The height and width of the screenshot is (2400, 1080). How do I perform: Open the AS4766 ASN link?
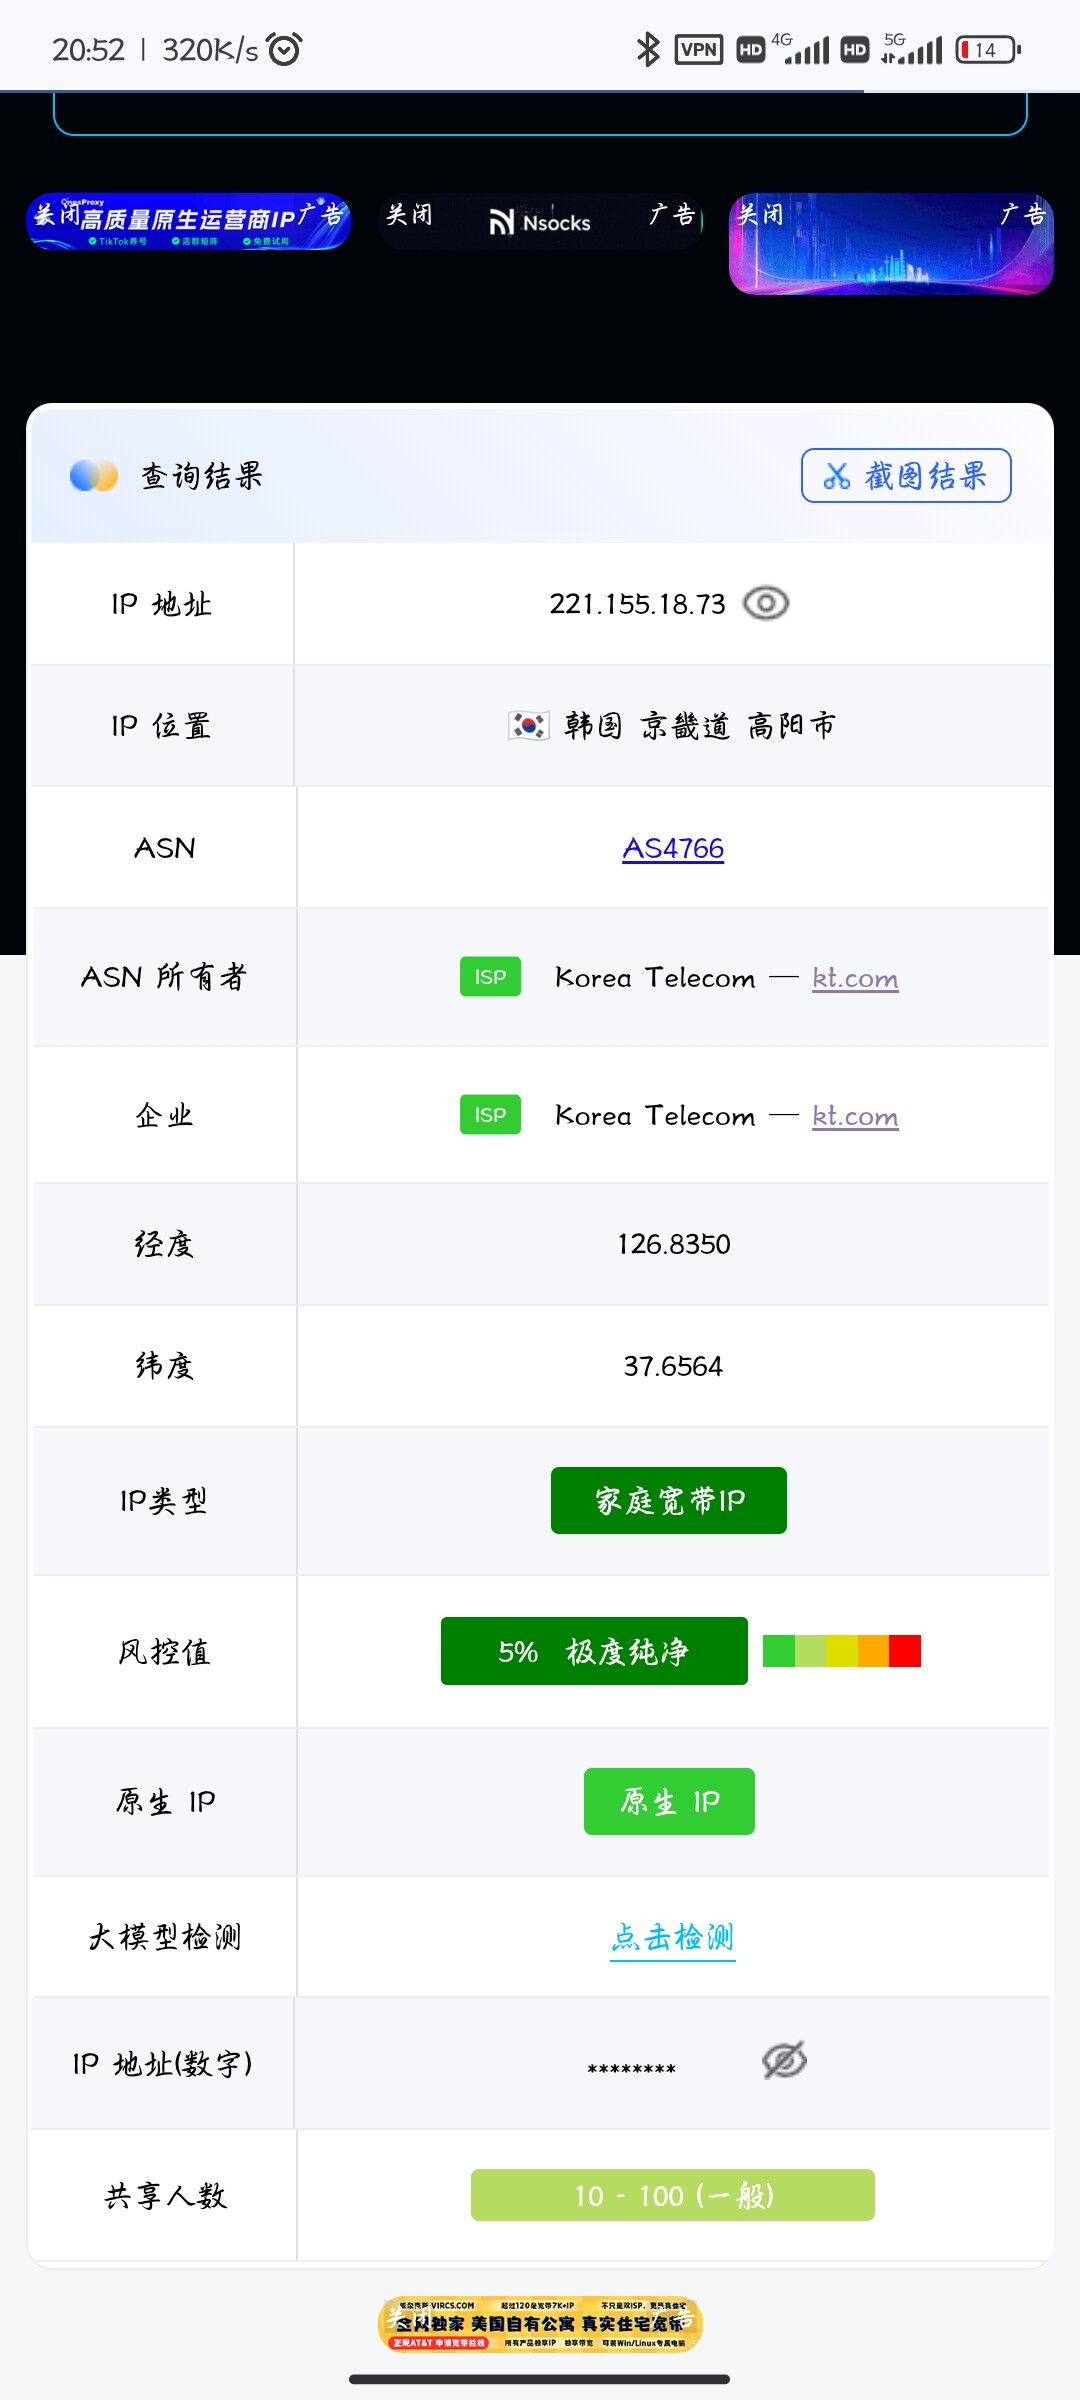coord(673,848)
